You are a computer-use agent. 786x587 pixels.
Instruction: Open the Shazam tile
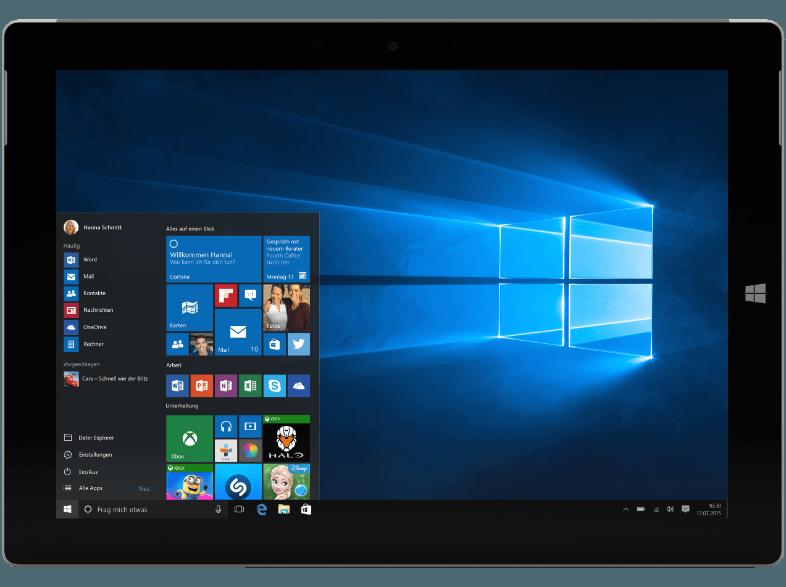point(238,482)
